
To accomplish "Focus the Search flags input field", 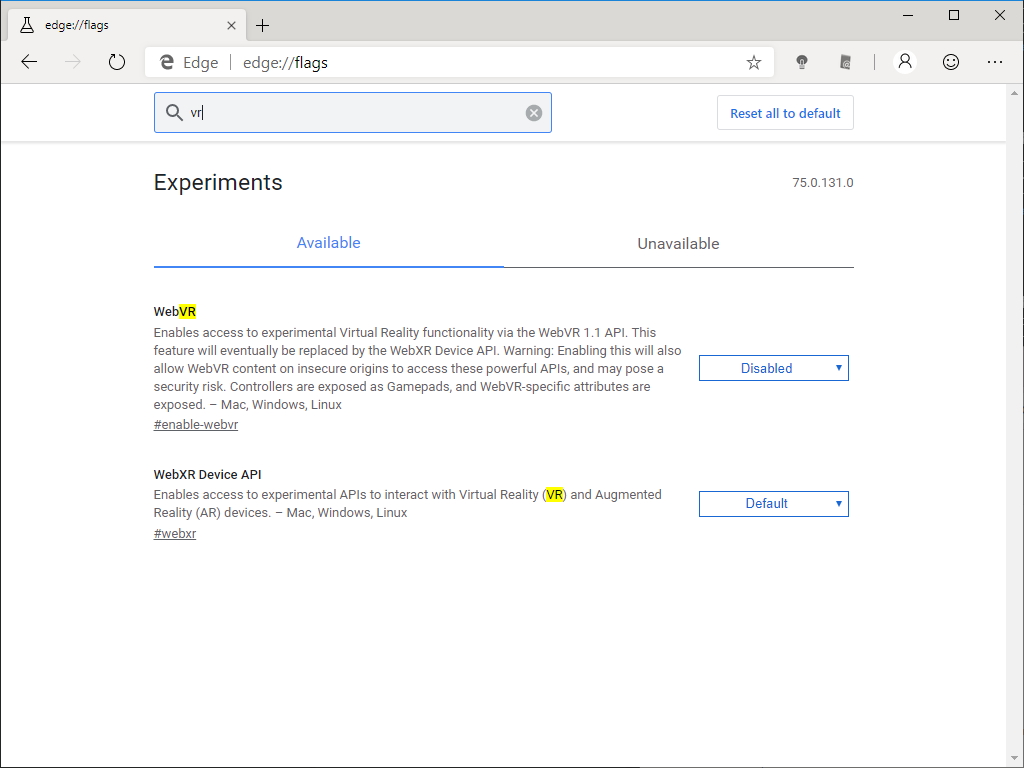I will 353,112.
